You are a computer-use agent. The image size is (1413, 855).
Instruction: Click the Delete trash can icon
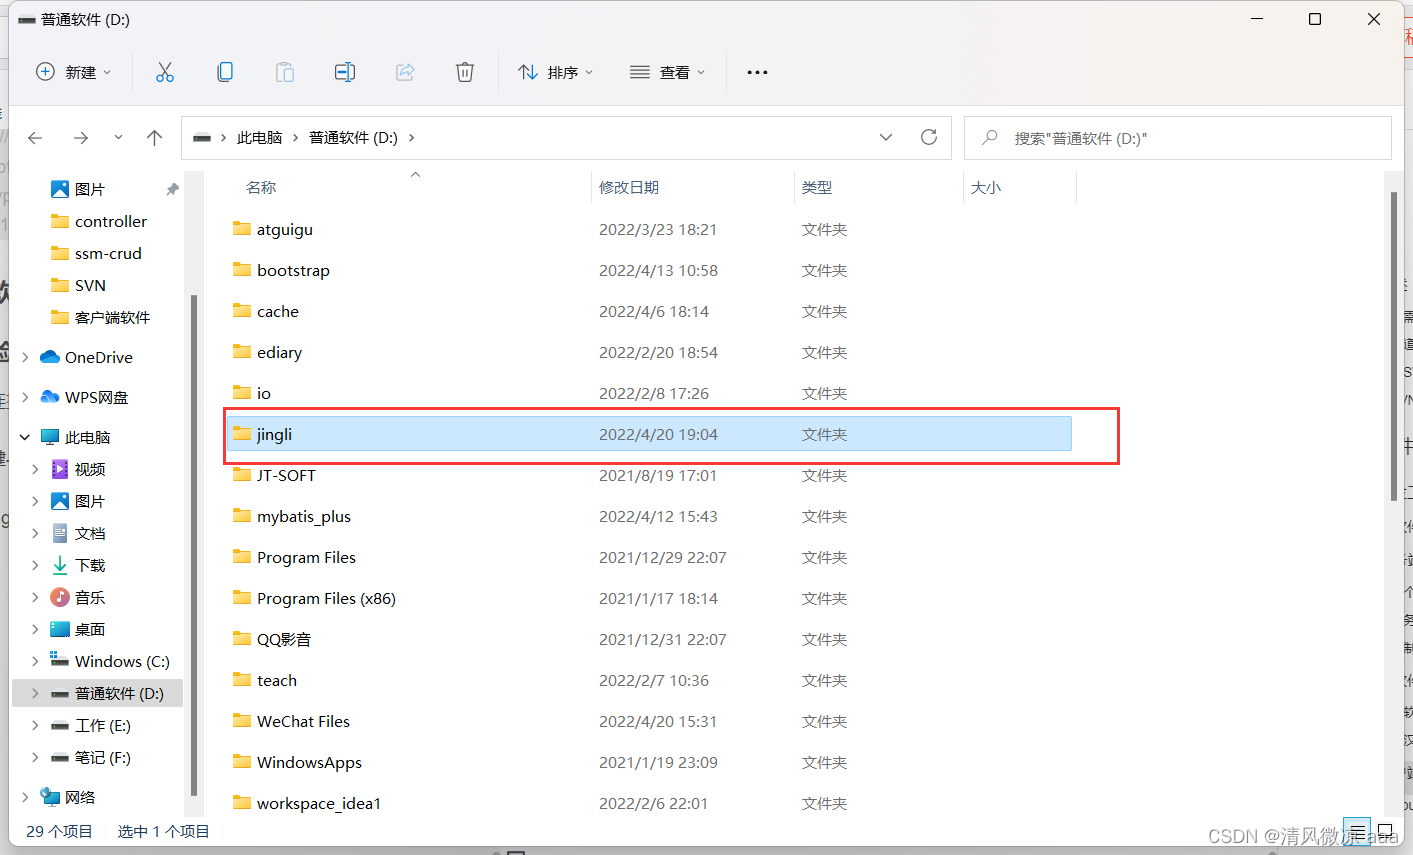(x=465, y=72)
